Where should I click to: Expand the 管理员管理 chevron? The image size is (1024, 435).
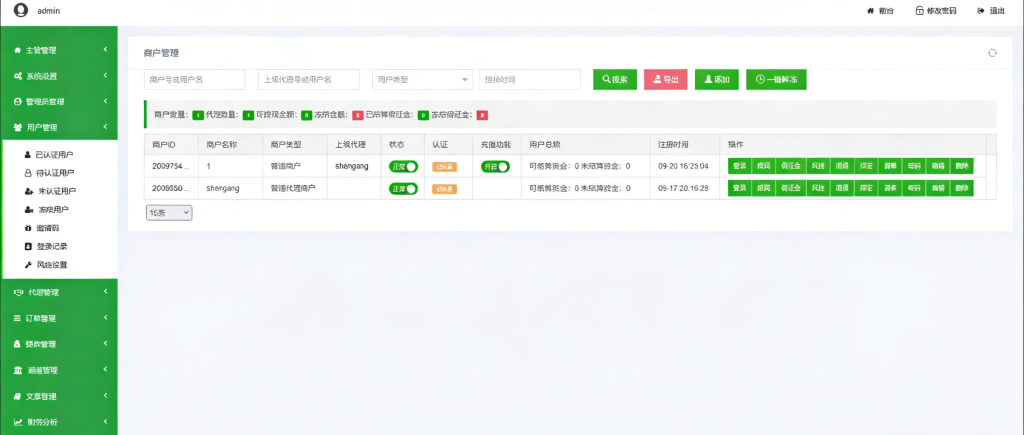click(x=105, y=101)
